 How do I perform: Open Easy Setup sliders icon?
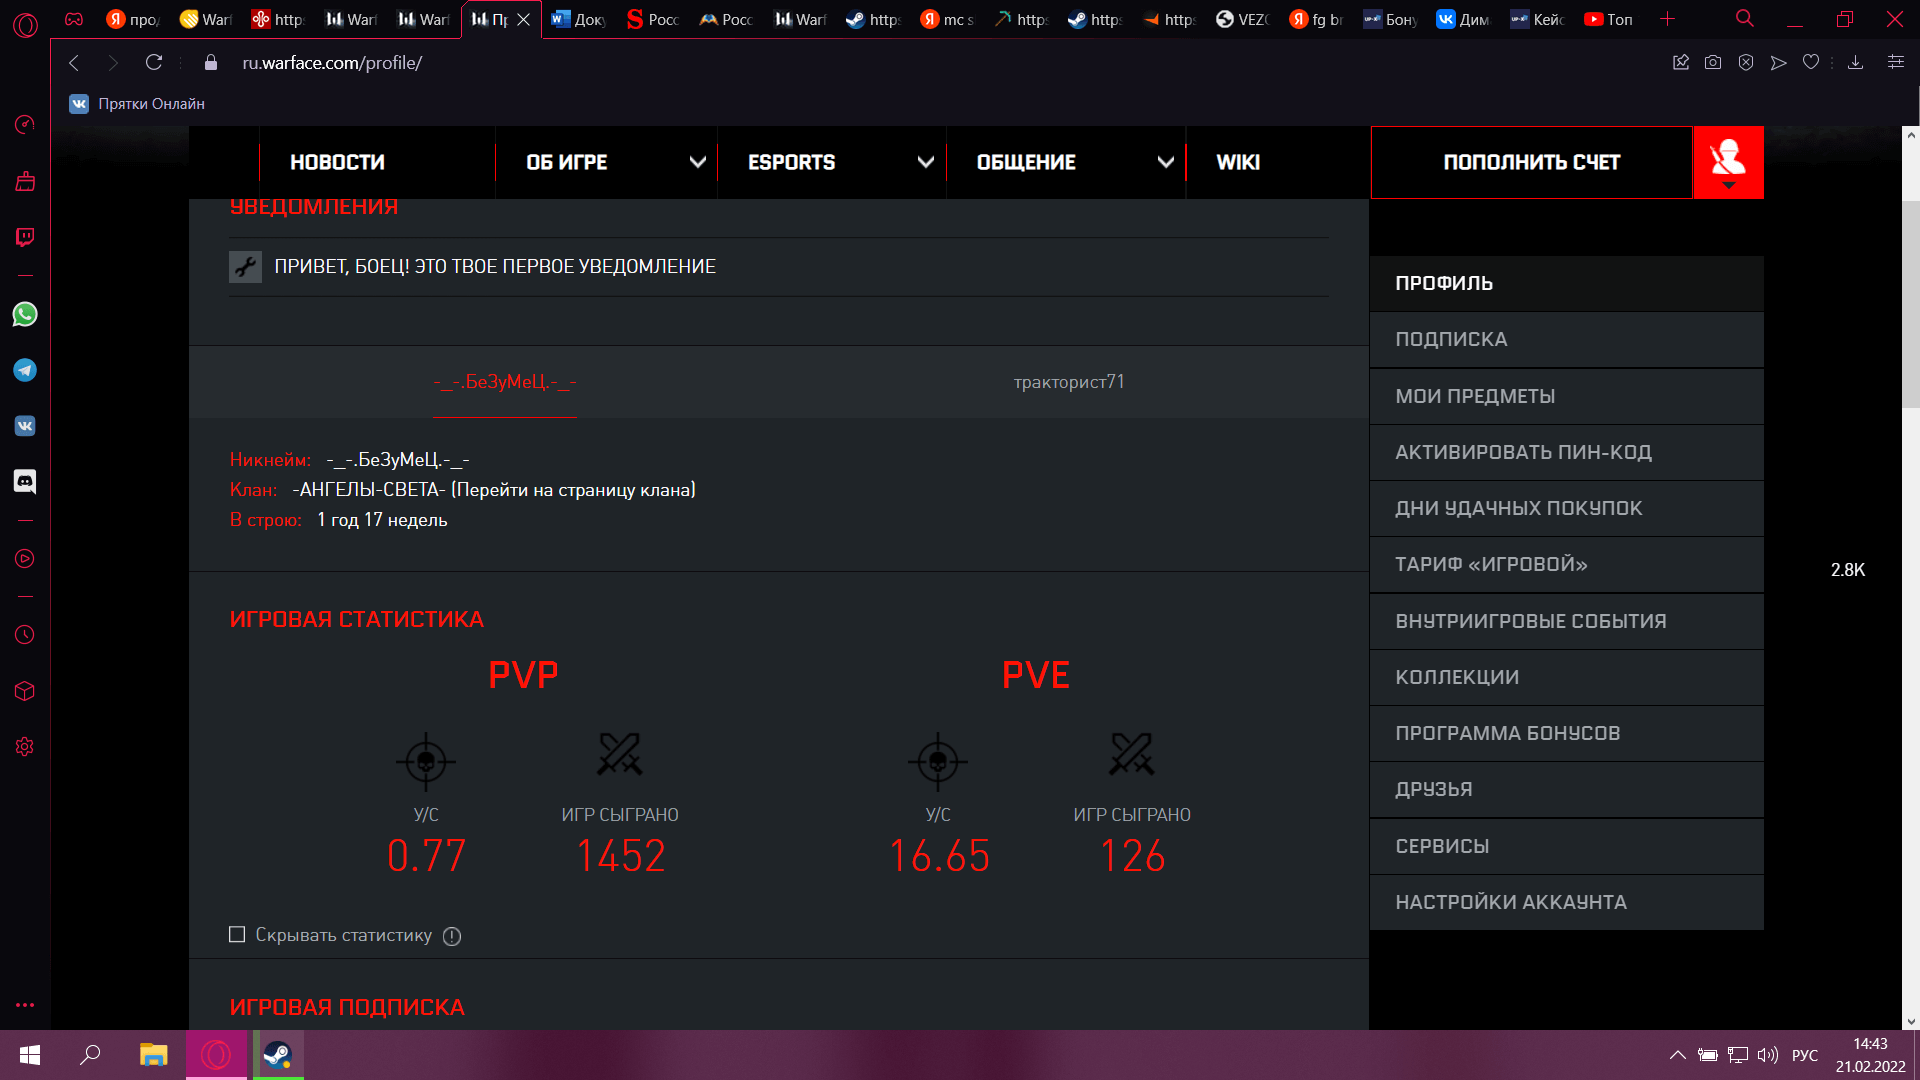pos(1895,62)
